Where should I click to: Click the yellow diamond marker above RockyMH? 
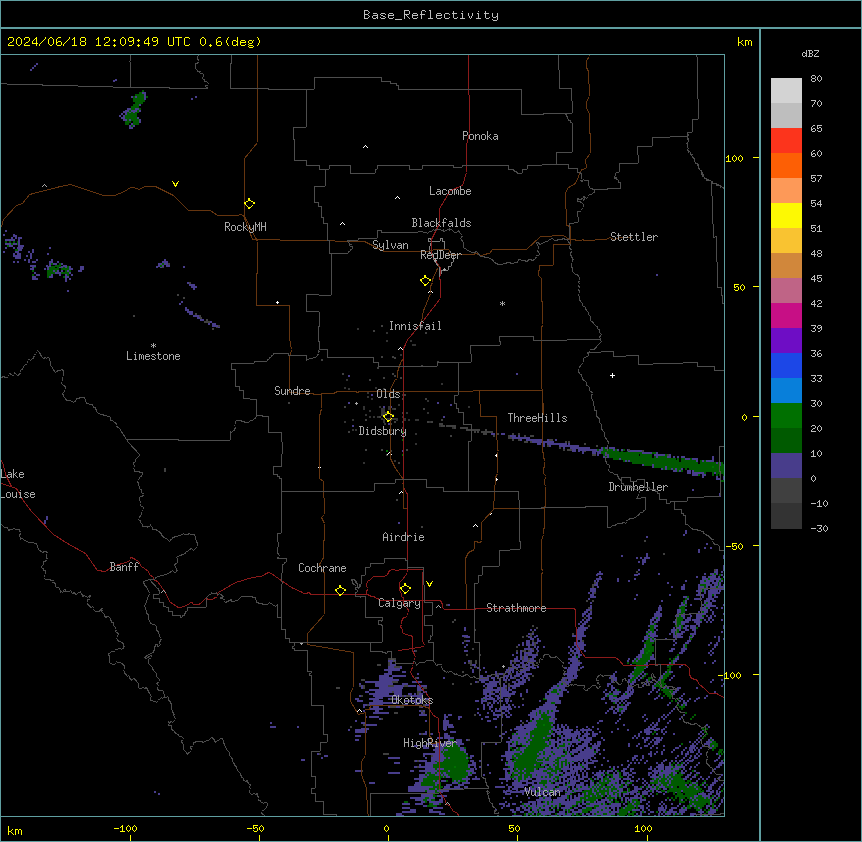249,204
